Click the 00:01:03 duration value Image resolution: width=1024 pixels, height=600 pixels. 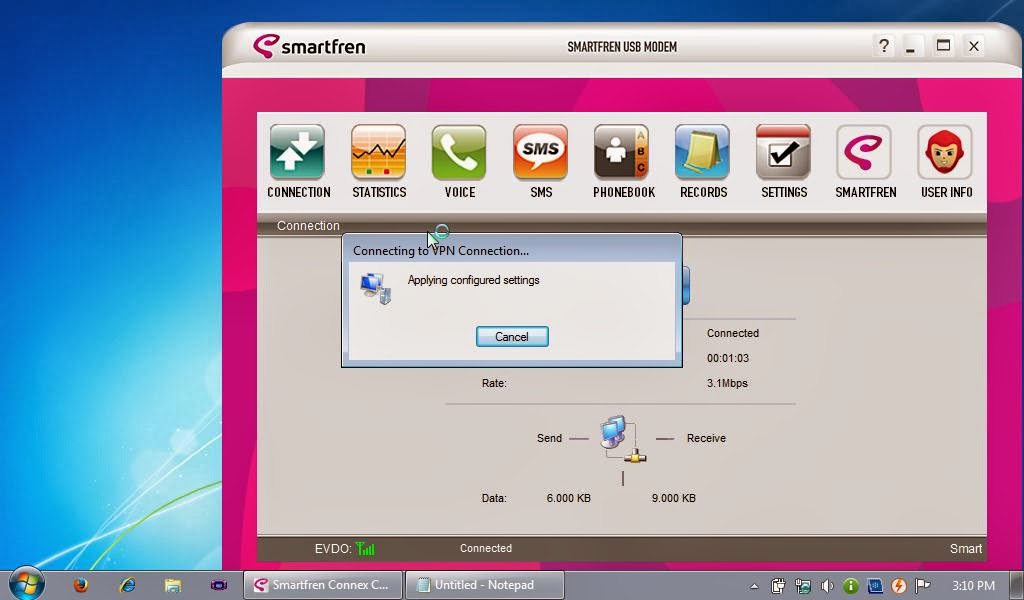point(728,358)
